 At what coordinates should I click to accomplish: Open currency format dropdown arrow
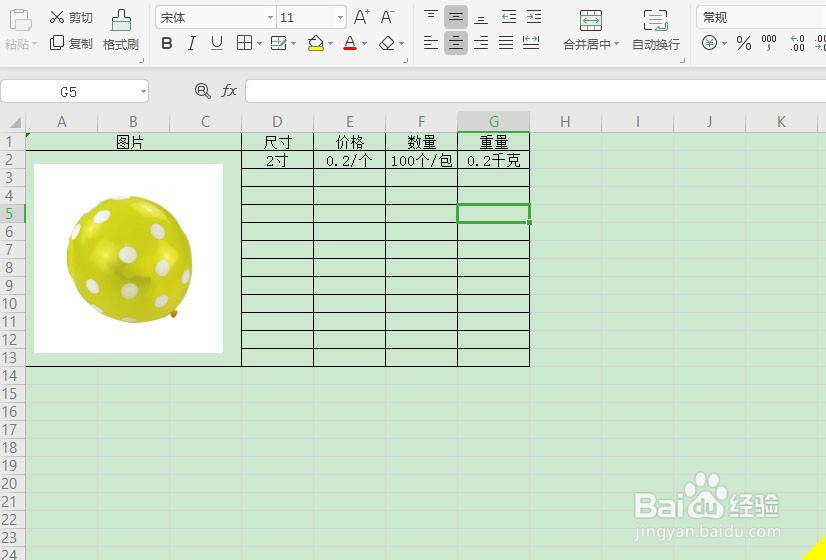coord(724,44)
